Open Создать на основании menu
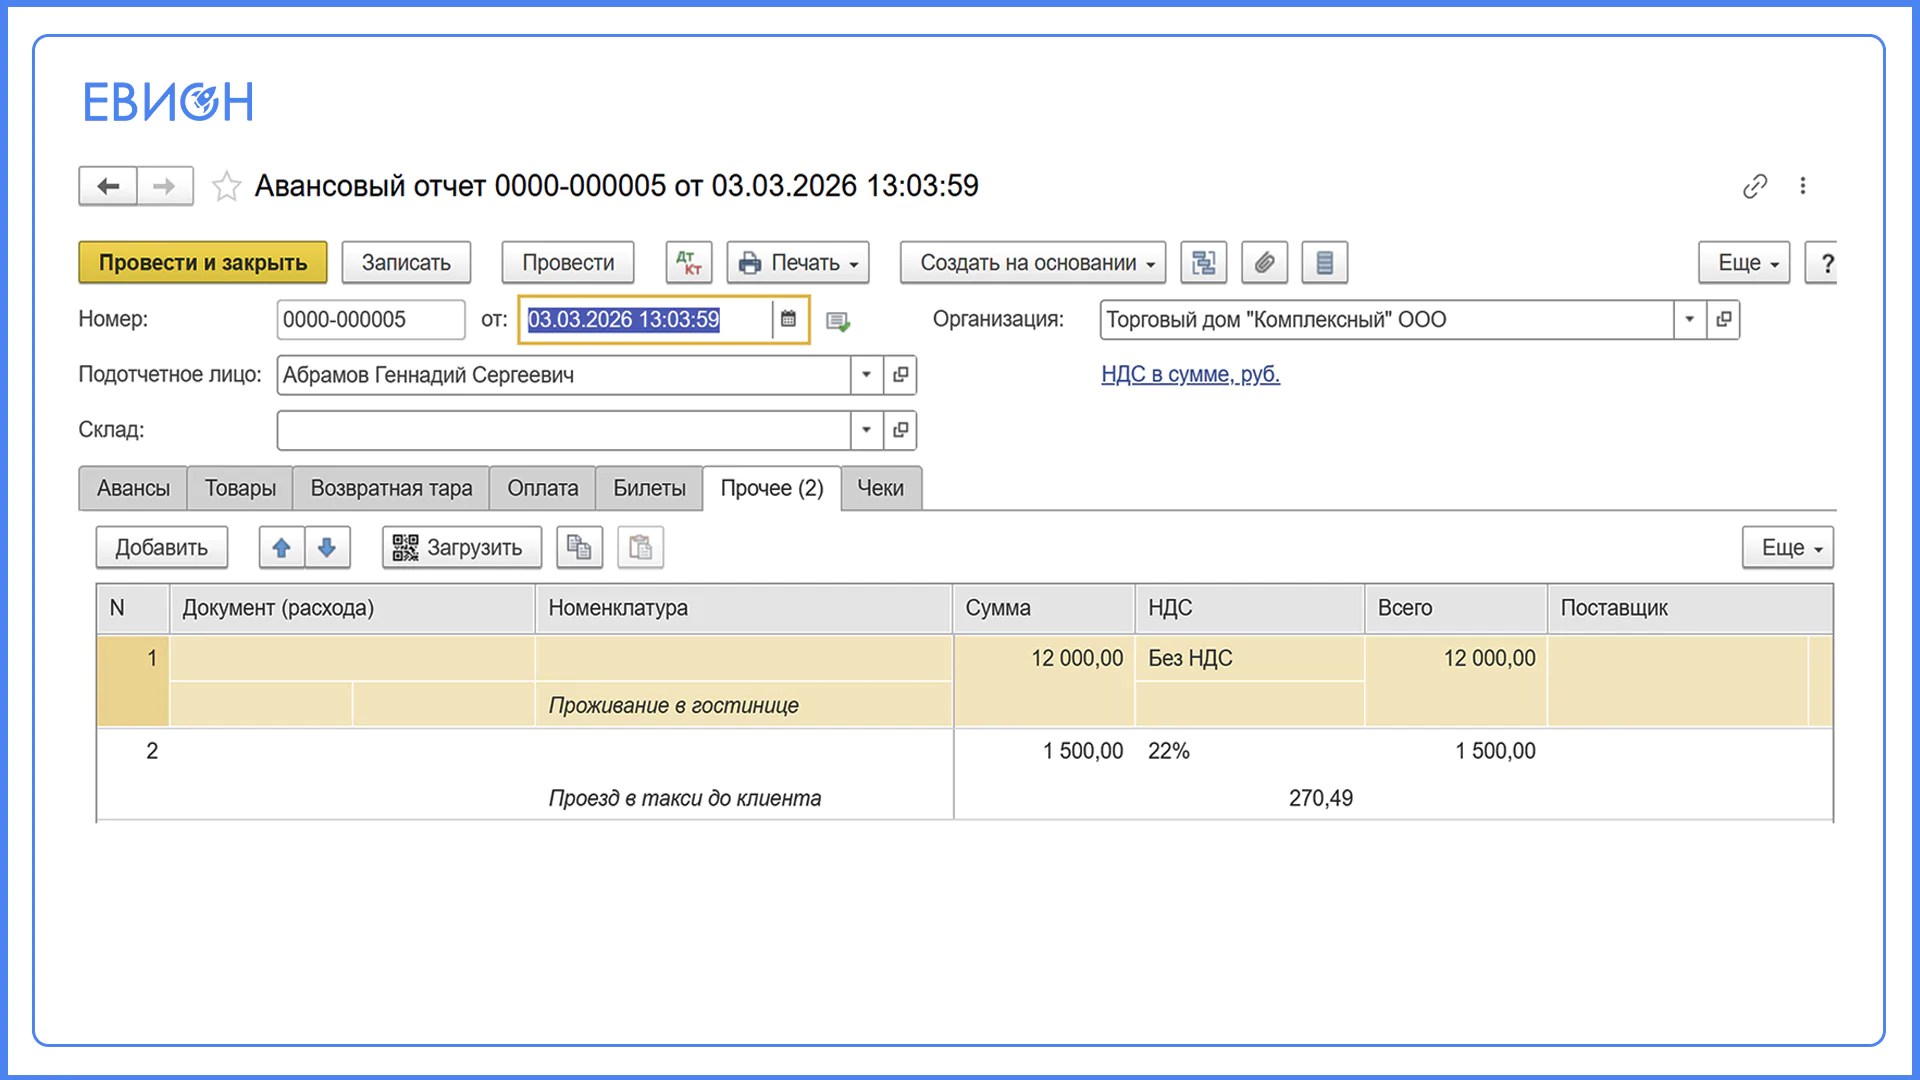Image resolution: width=1920 pixels, height=1080 pixels. (1033, 263)
